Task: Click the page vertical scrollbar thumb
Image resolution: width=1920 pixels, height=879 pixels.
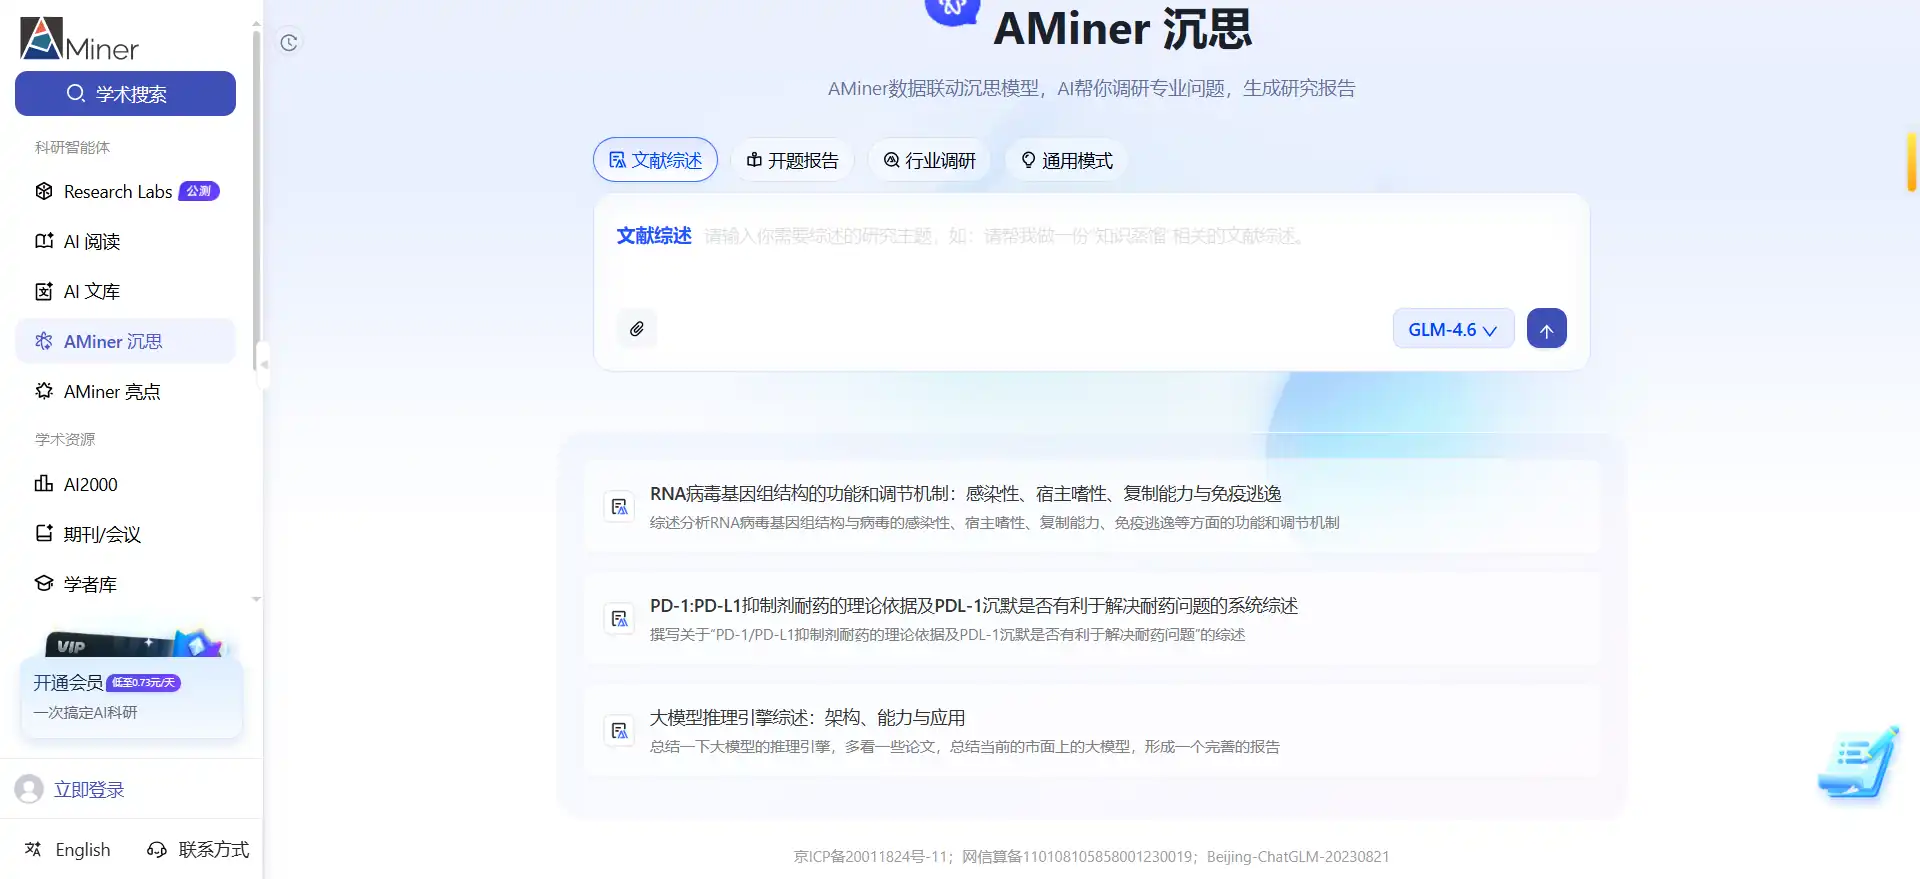Action: (x=1912, y=161)
